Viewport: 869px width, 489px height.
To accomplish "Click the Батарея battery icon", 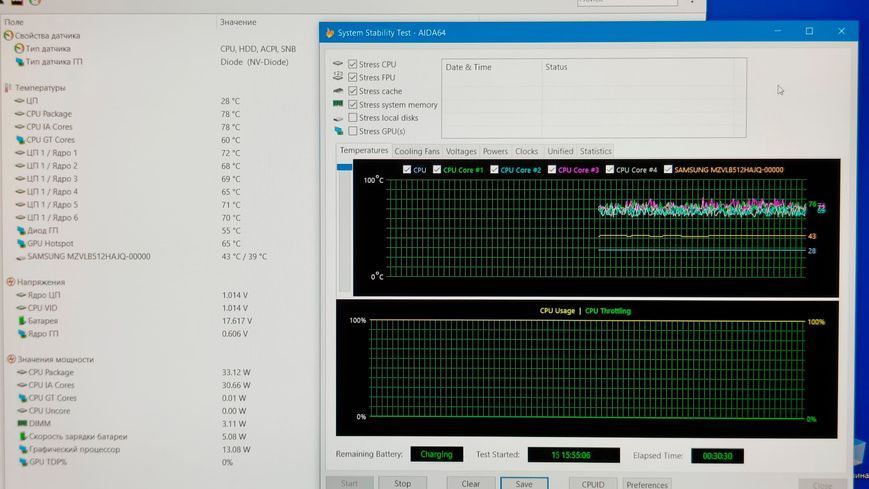I will (22, 320).
